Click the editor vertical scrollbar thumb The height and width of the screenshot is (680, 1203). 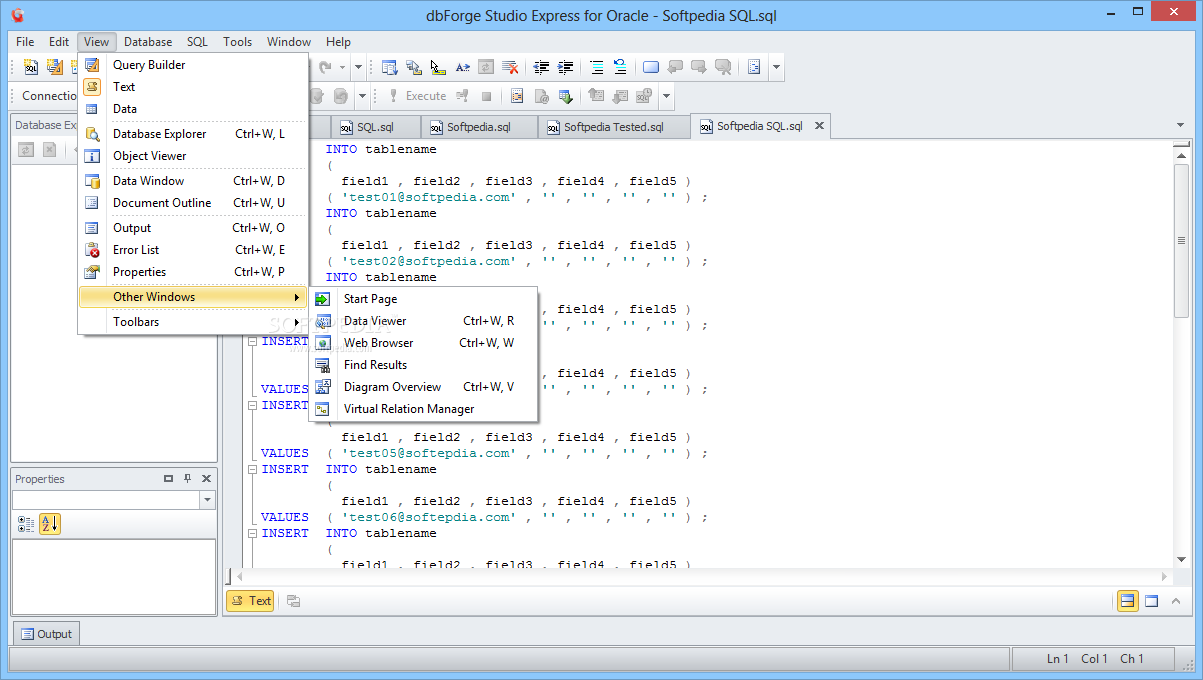click(1182, 240)
